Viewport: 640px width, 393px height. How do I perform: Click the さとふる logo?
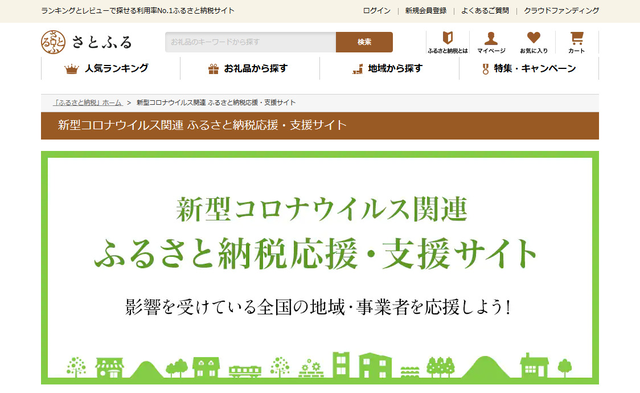(x=87, y=42)
